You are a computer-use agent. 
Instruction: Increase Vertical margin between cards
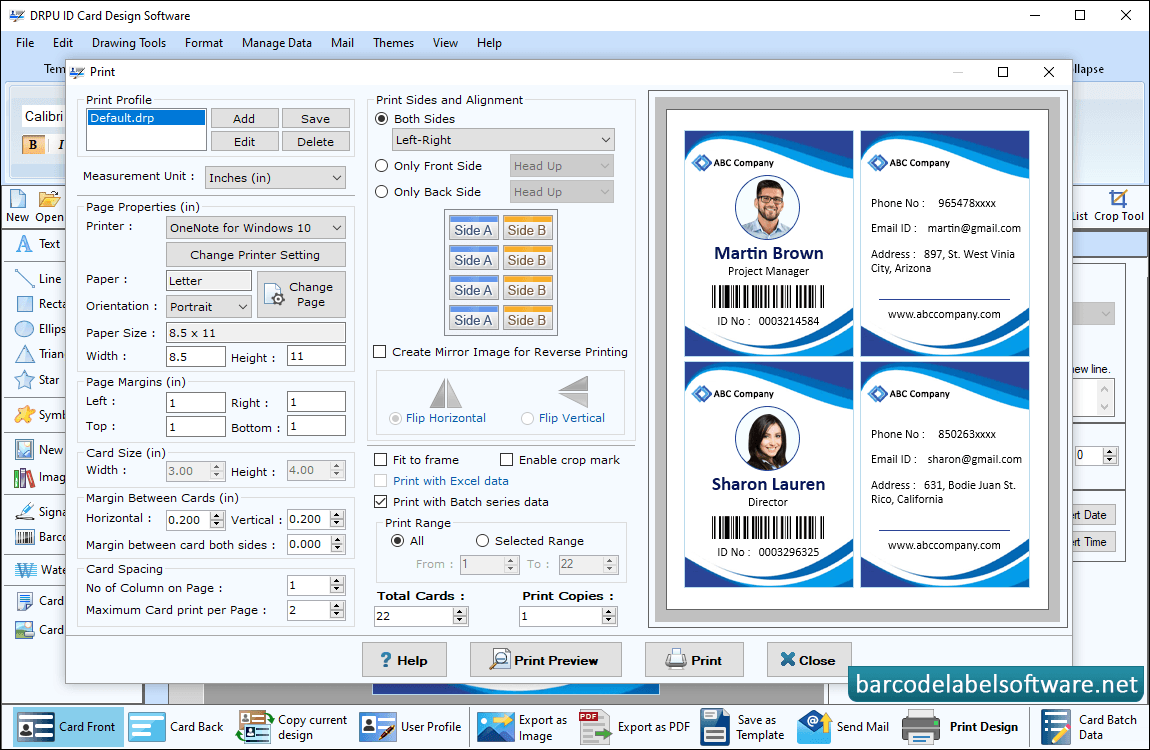[337, 515]
